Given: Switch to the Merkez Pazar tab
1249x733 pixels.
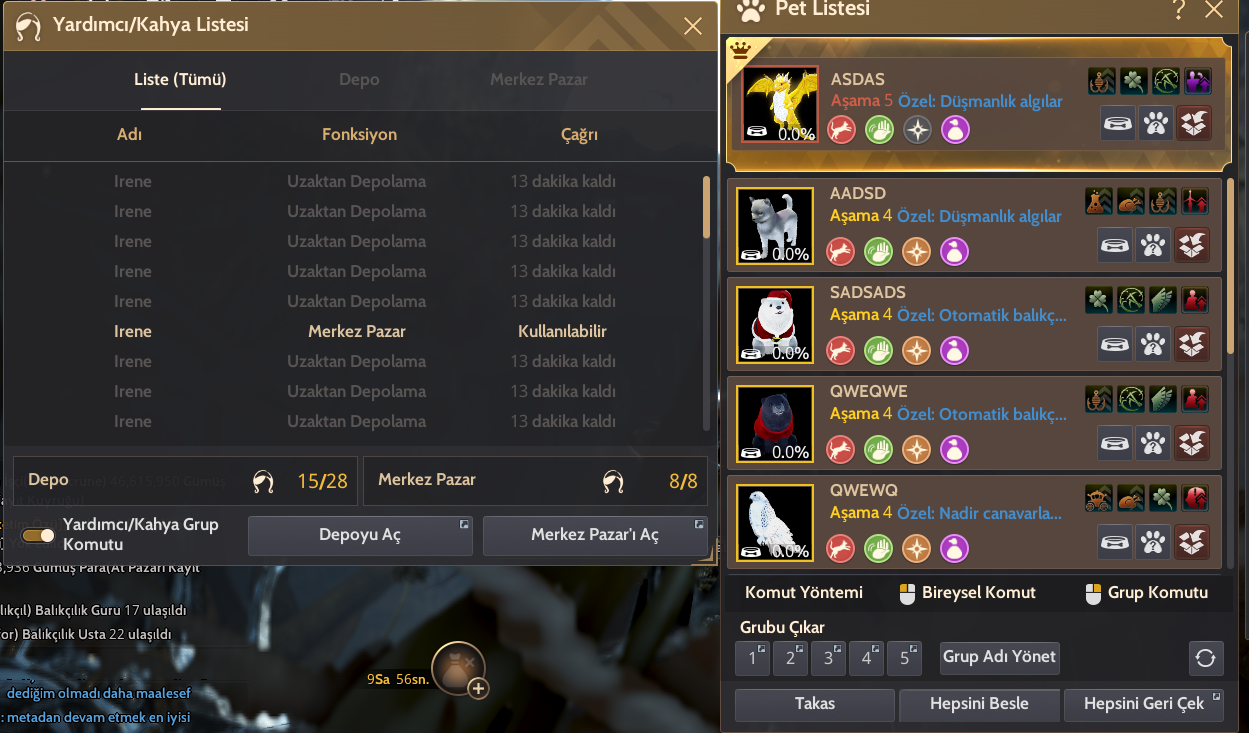Looking at the screenshot, I should tap(539, 79).
